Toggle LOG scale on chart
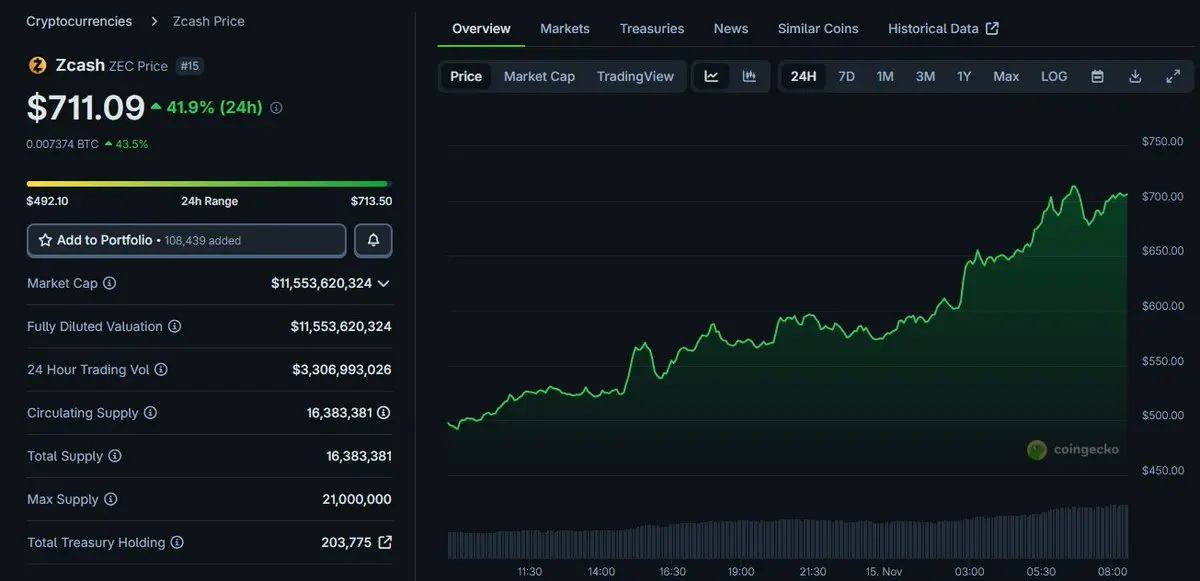The height and width of the screenshot is (581, 1200). tap(1054, 76)
